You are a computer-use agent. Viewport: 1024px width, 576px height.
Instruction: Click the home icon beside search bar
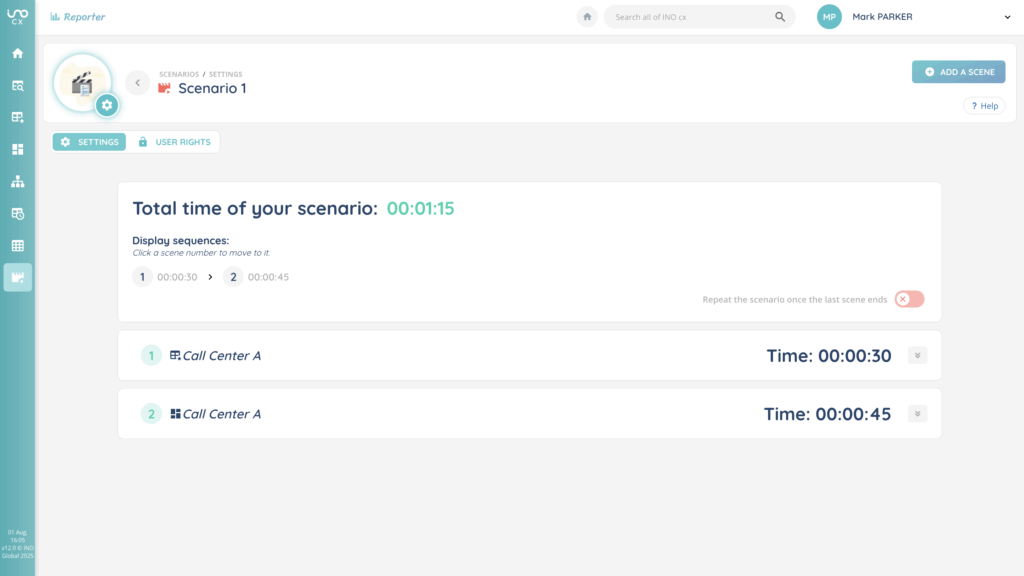pyautogui.click(x=587, y=17)
